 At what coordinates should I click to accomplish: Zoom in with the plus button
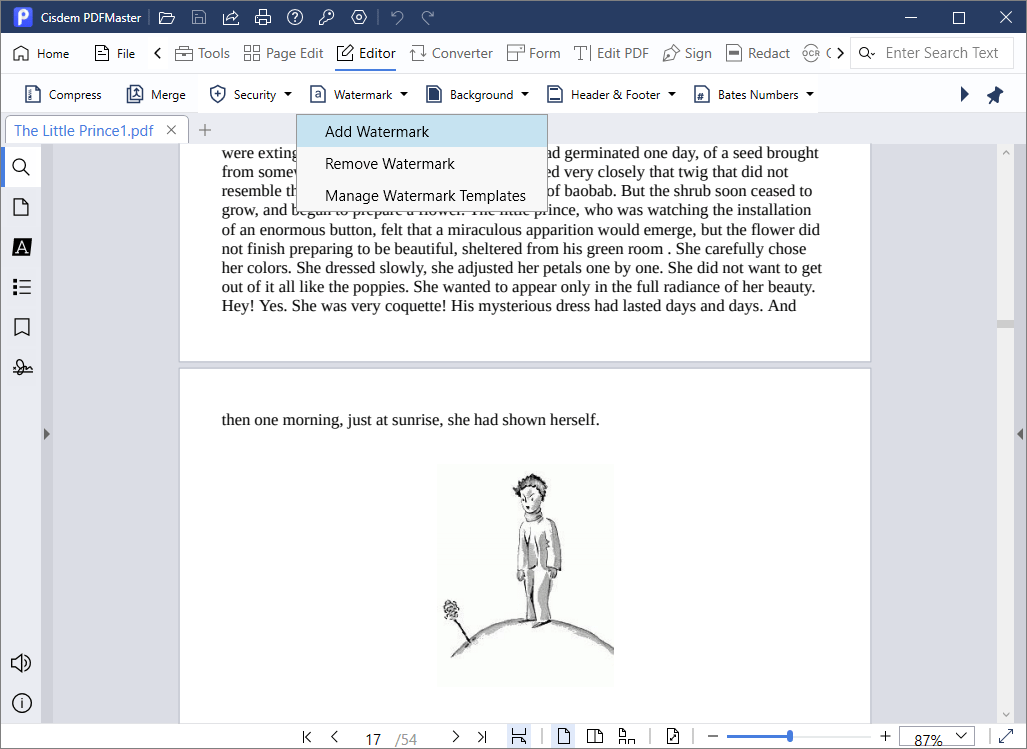[886, 737]
